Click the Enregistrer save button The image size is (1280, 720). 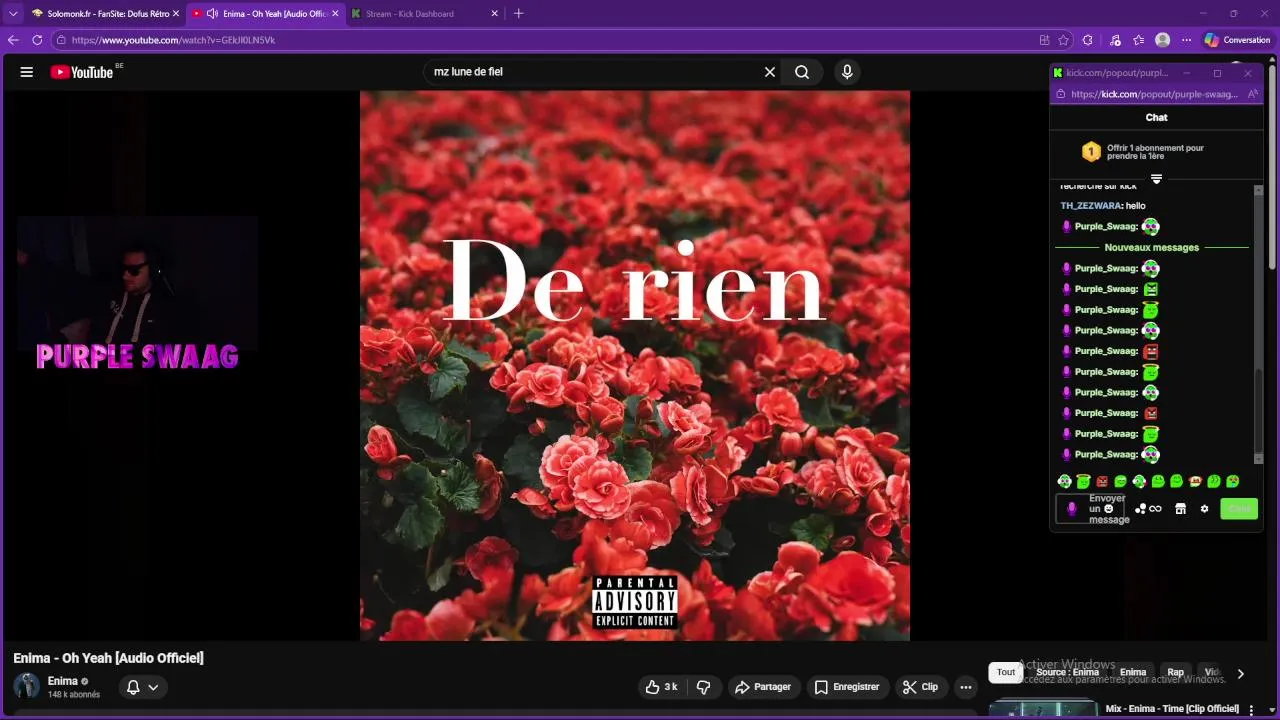pyautogui.click(x=847, y=687)
